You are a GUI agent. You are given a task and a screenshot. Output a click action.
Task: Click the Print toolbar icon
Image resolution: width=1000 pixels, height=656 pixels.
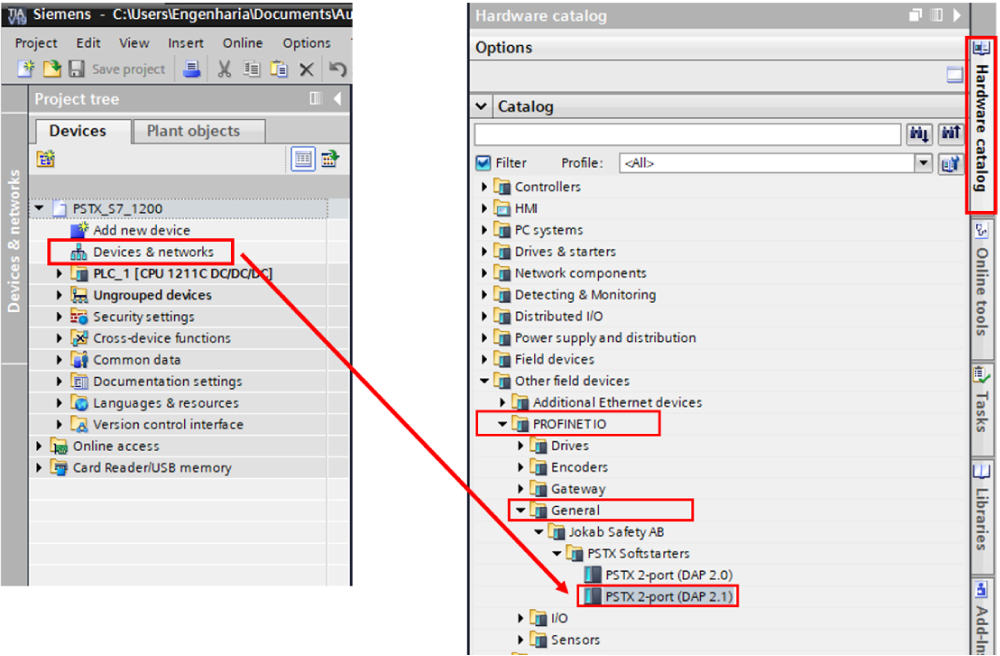point(191,68)
